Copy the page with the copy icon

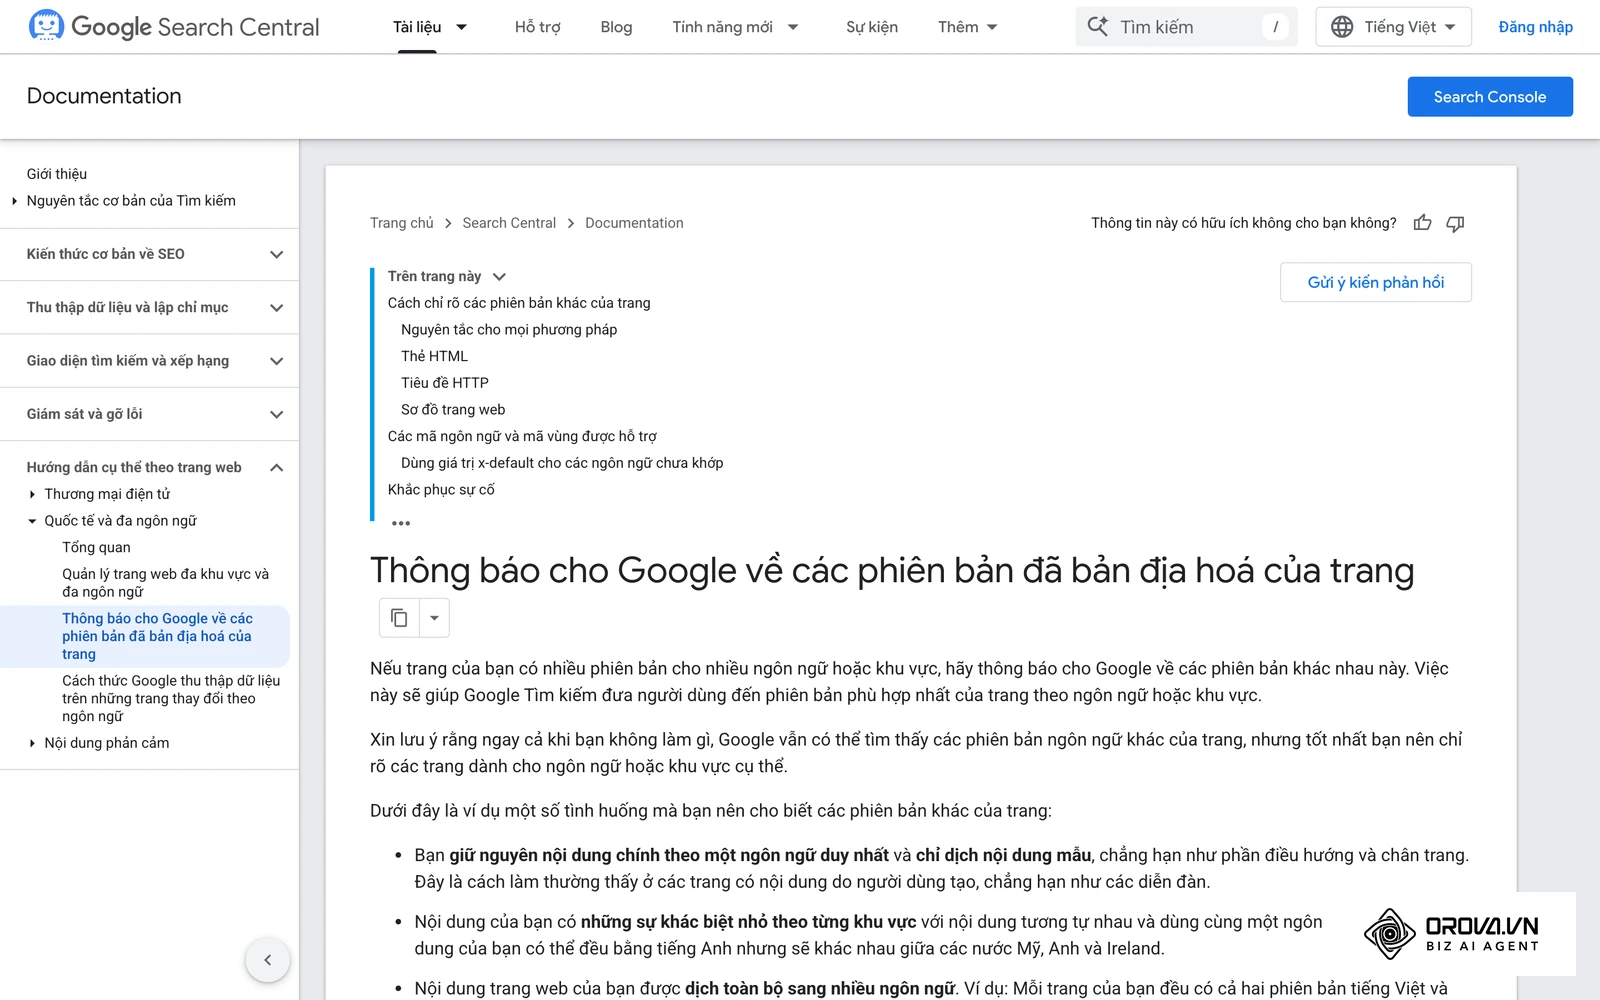tap(399, 618)
